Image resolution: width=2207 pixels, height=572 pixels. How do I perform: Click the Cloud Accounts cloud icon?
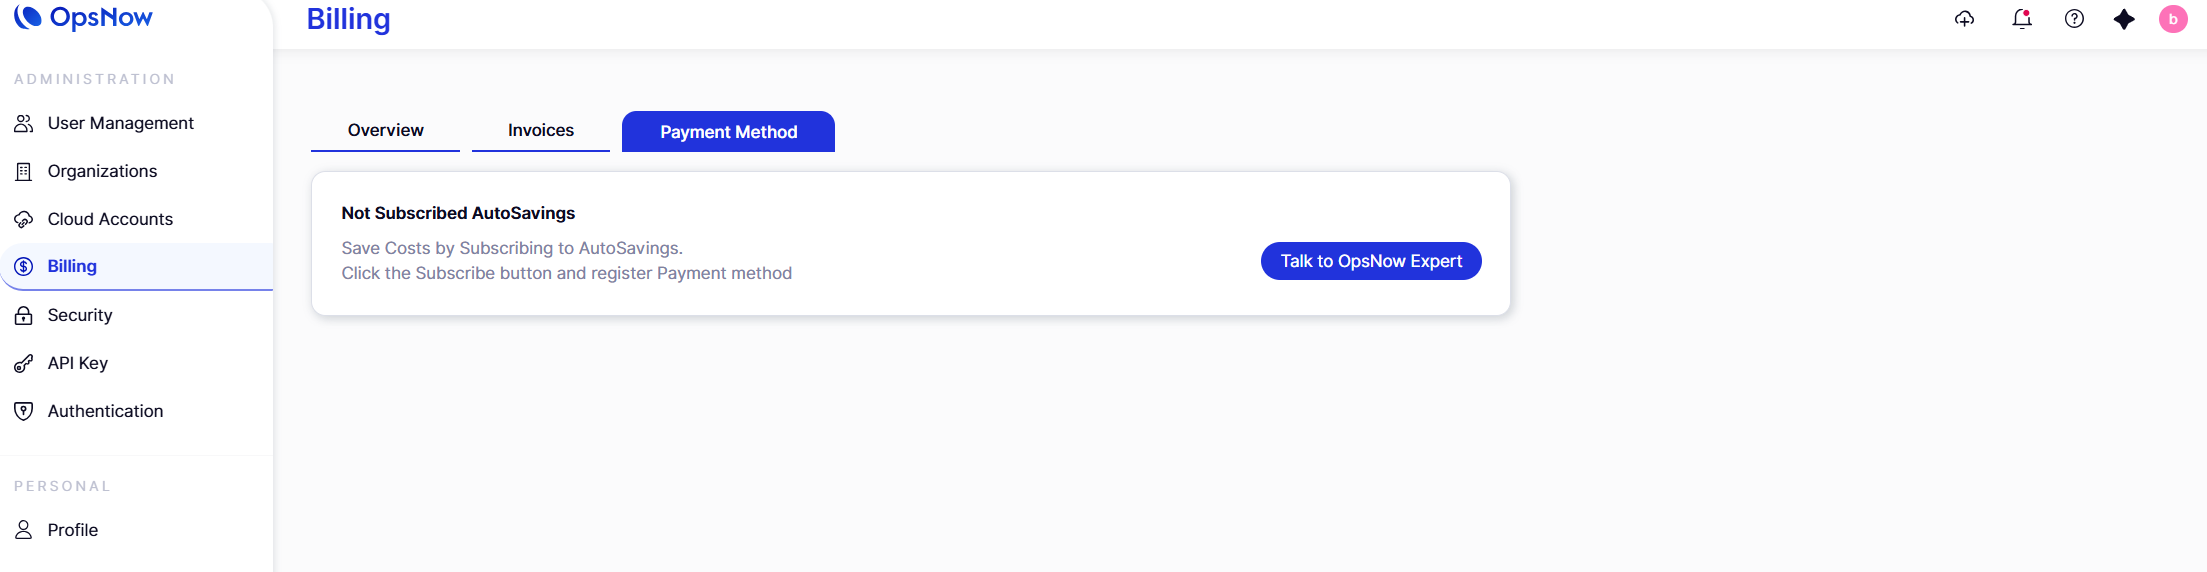[x=24, y=219]
